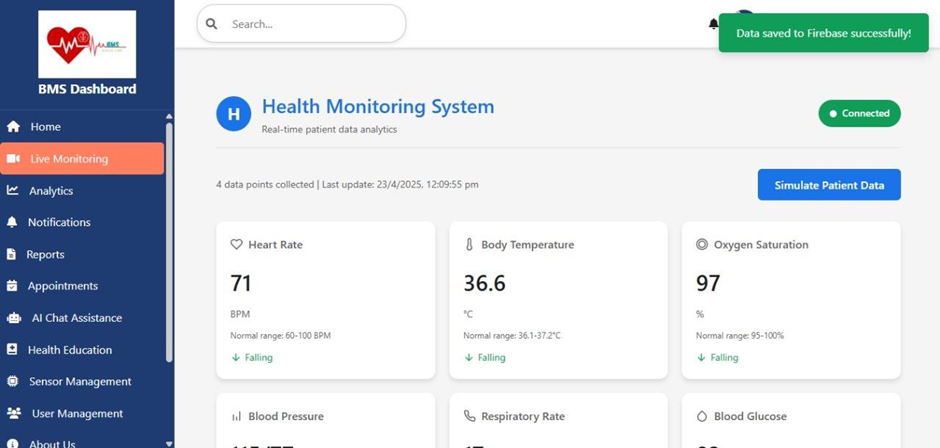Focus the Search input field
This screenshot has height=448, width=940.
(302, 24)
